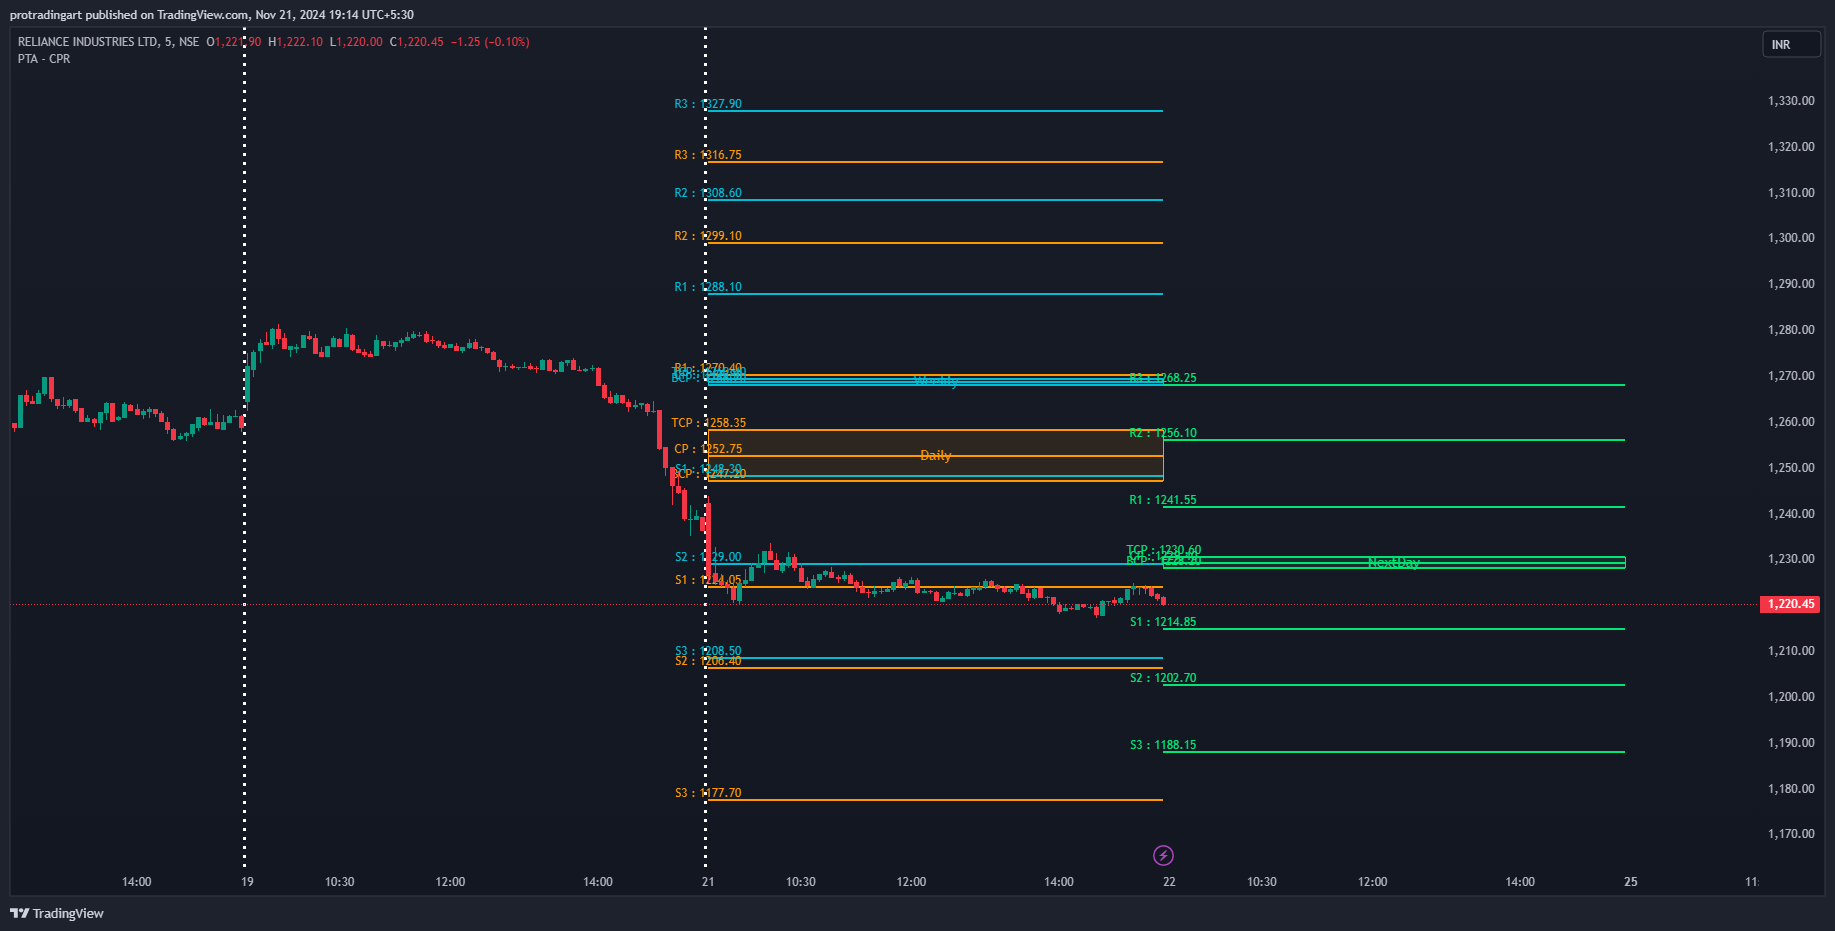
Task: Open the INR currency selector
Action: (x=1791, y=45)
